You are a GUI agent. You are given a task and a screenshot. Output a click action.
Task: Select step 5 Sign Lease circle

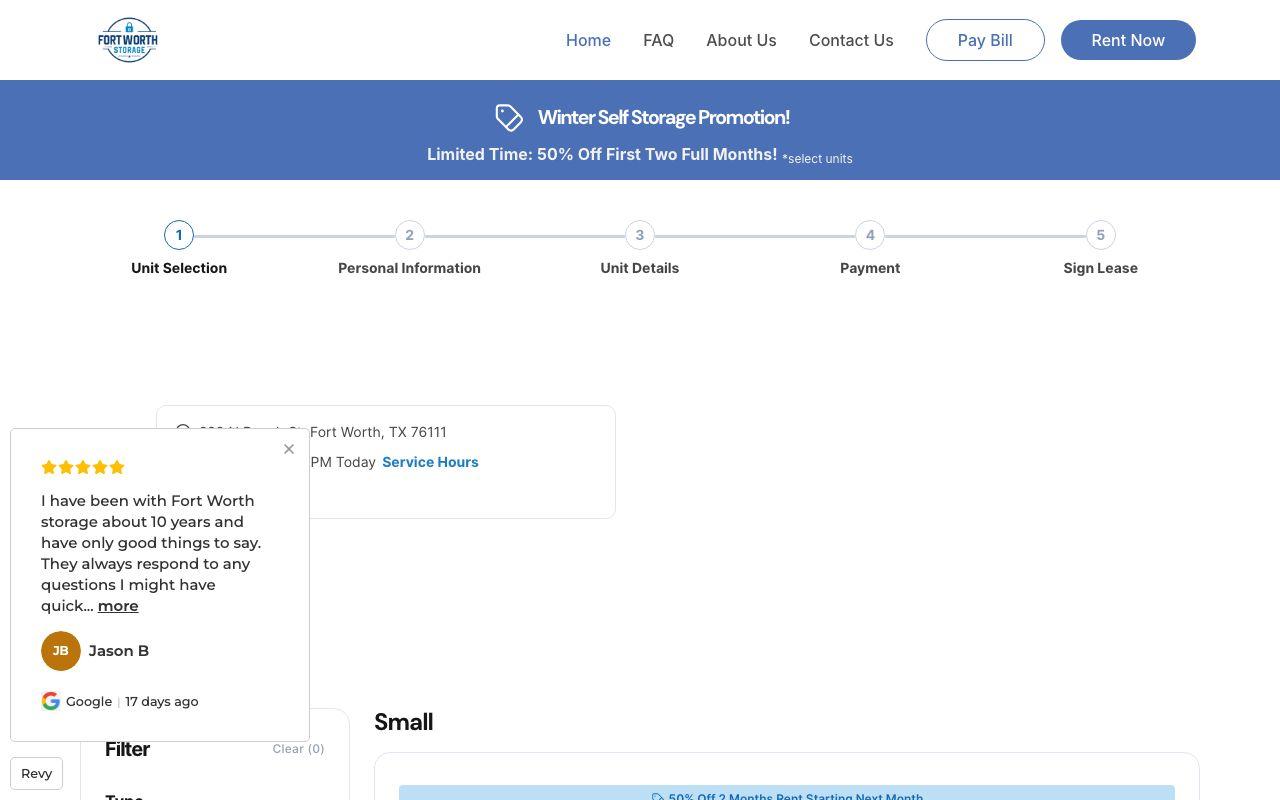click(x=1100, y=235)
